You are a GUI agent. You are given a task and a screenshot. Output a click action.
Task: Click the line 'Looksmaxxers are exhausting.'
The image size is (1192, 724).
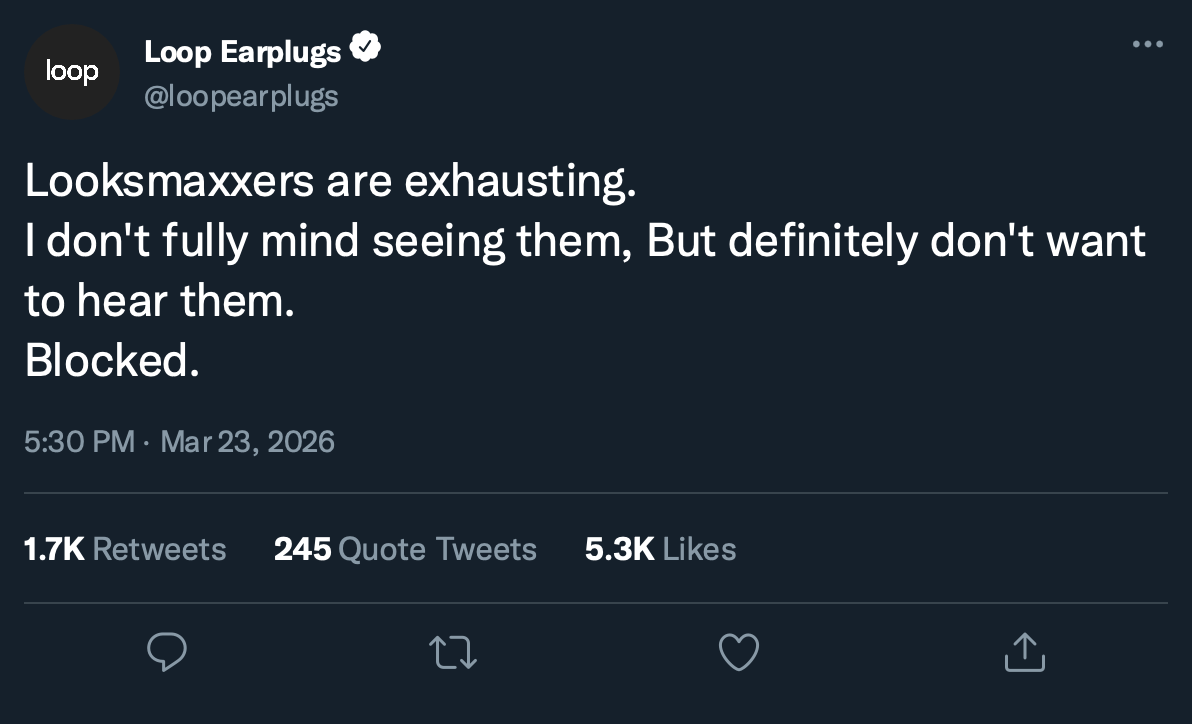pos(330,183)
